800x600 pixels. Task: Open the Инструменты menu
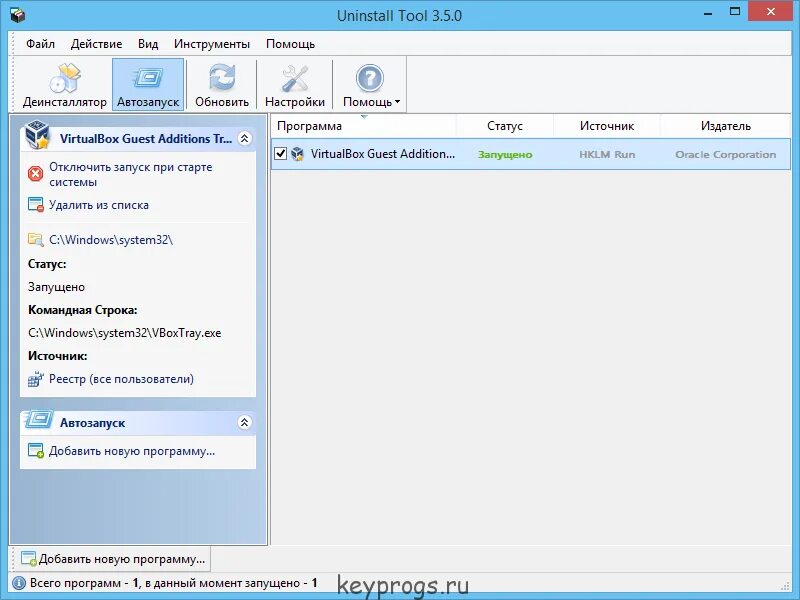pos(212,44)
